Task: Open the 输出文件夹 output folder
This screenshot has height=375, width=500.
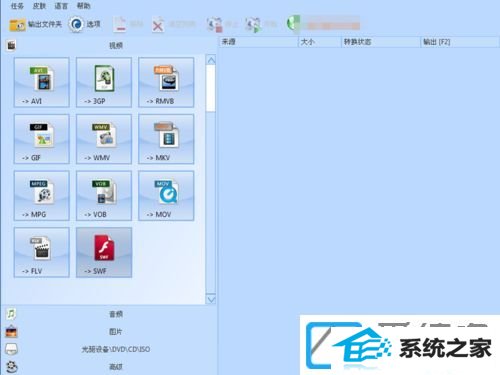Action: pos(35,24)
